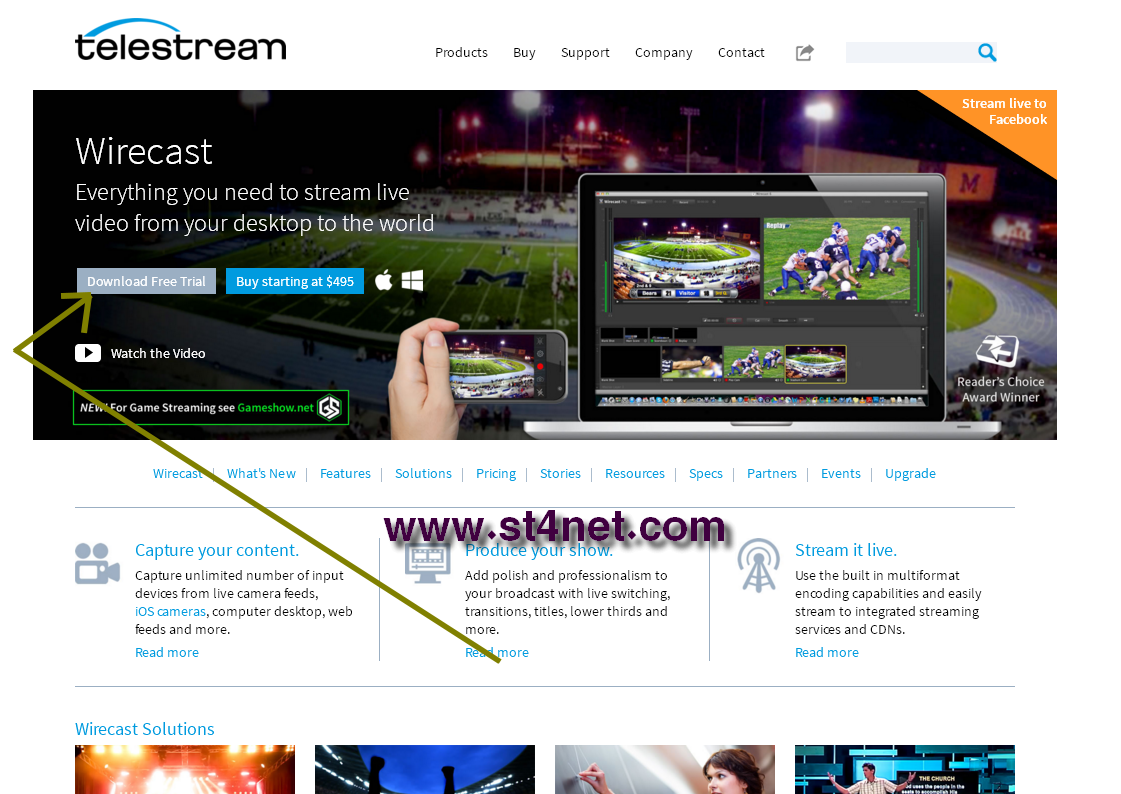Select the Events tab

click(841, 473)
